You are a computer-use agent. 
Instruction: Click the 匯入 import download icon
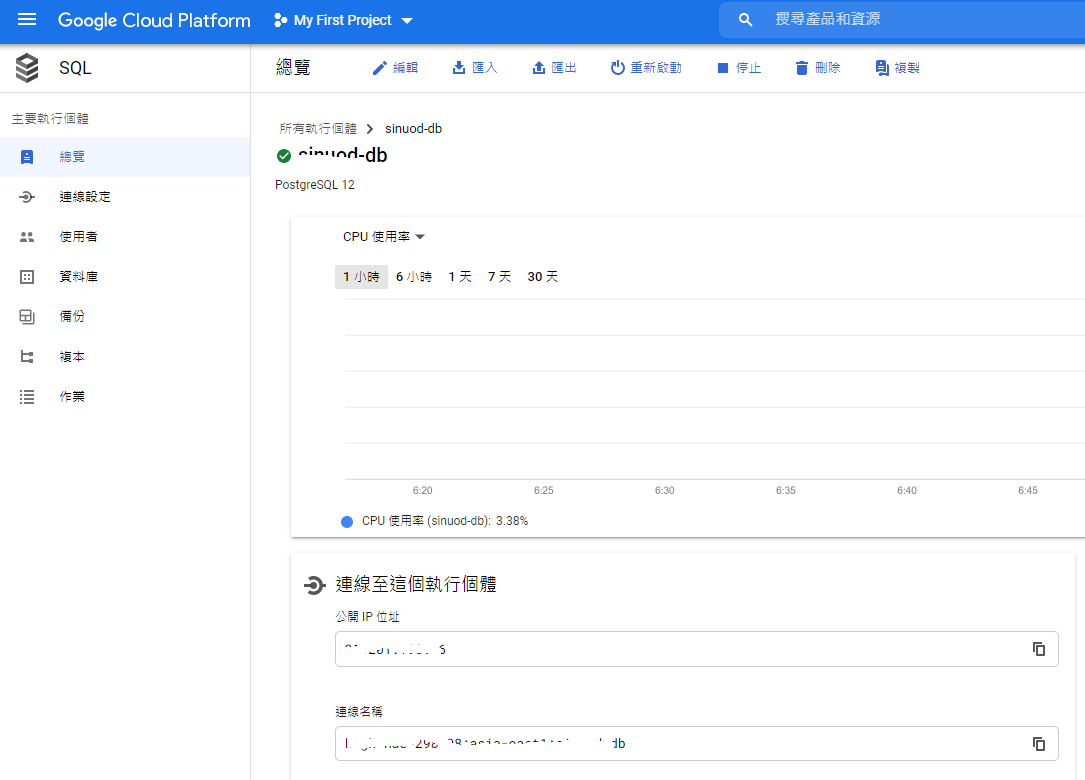coord(459,68)
